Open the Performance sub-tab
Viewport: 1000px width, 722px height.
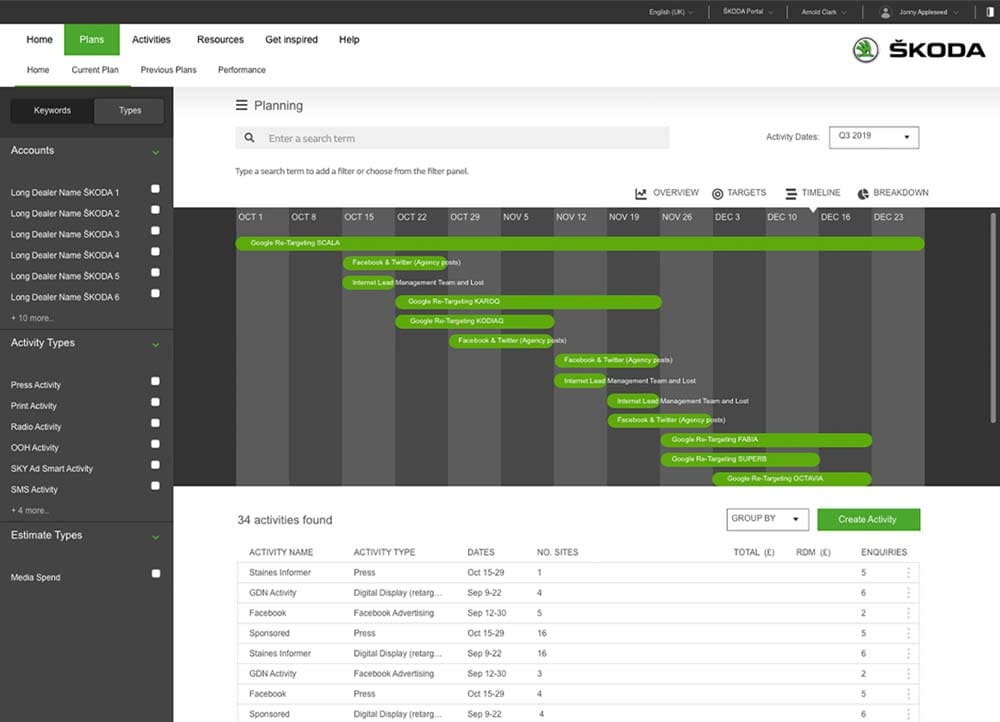242,70
